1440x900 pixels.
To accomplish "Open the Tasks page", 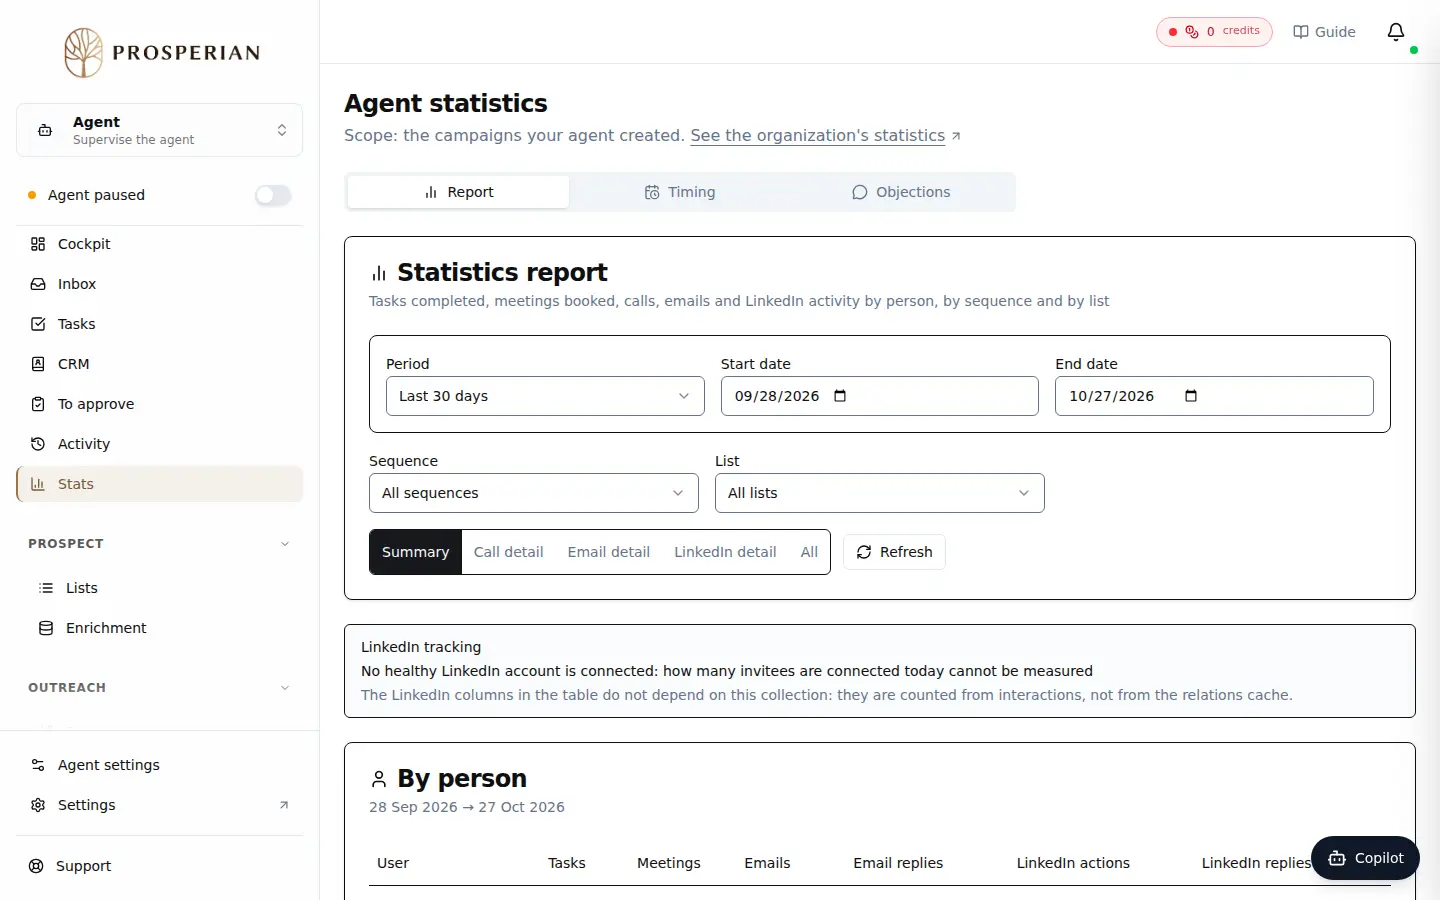I will click(160, 324).
